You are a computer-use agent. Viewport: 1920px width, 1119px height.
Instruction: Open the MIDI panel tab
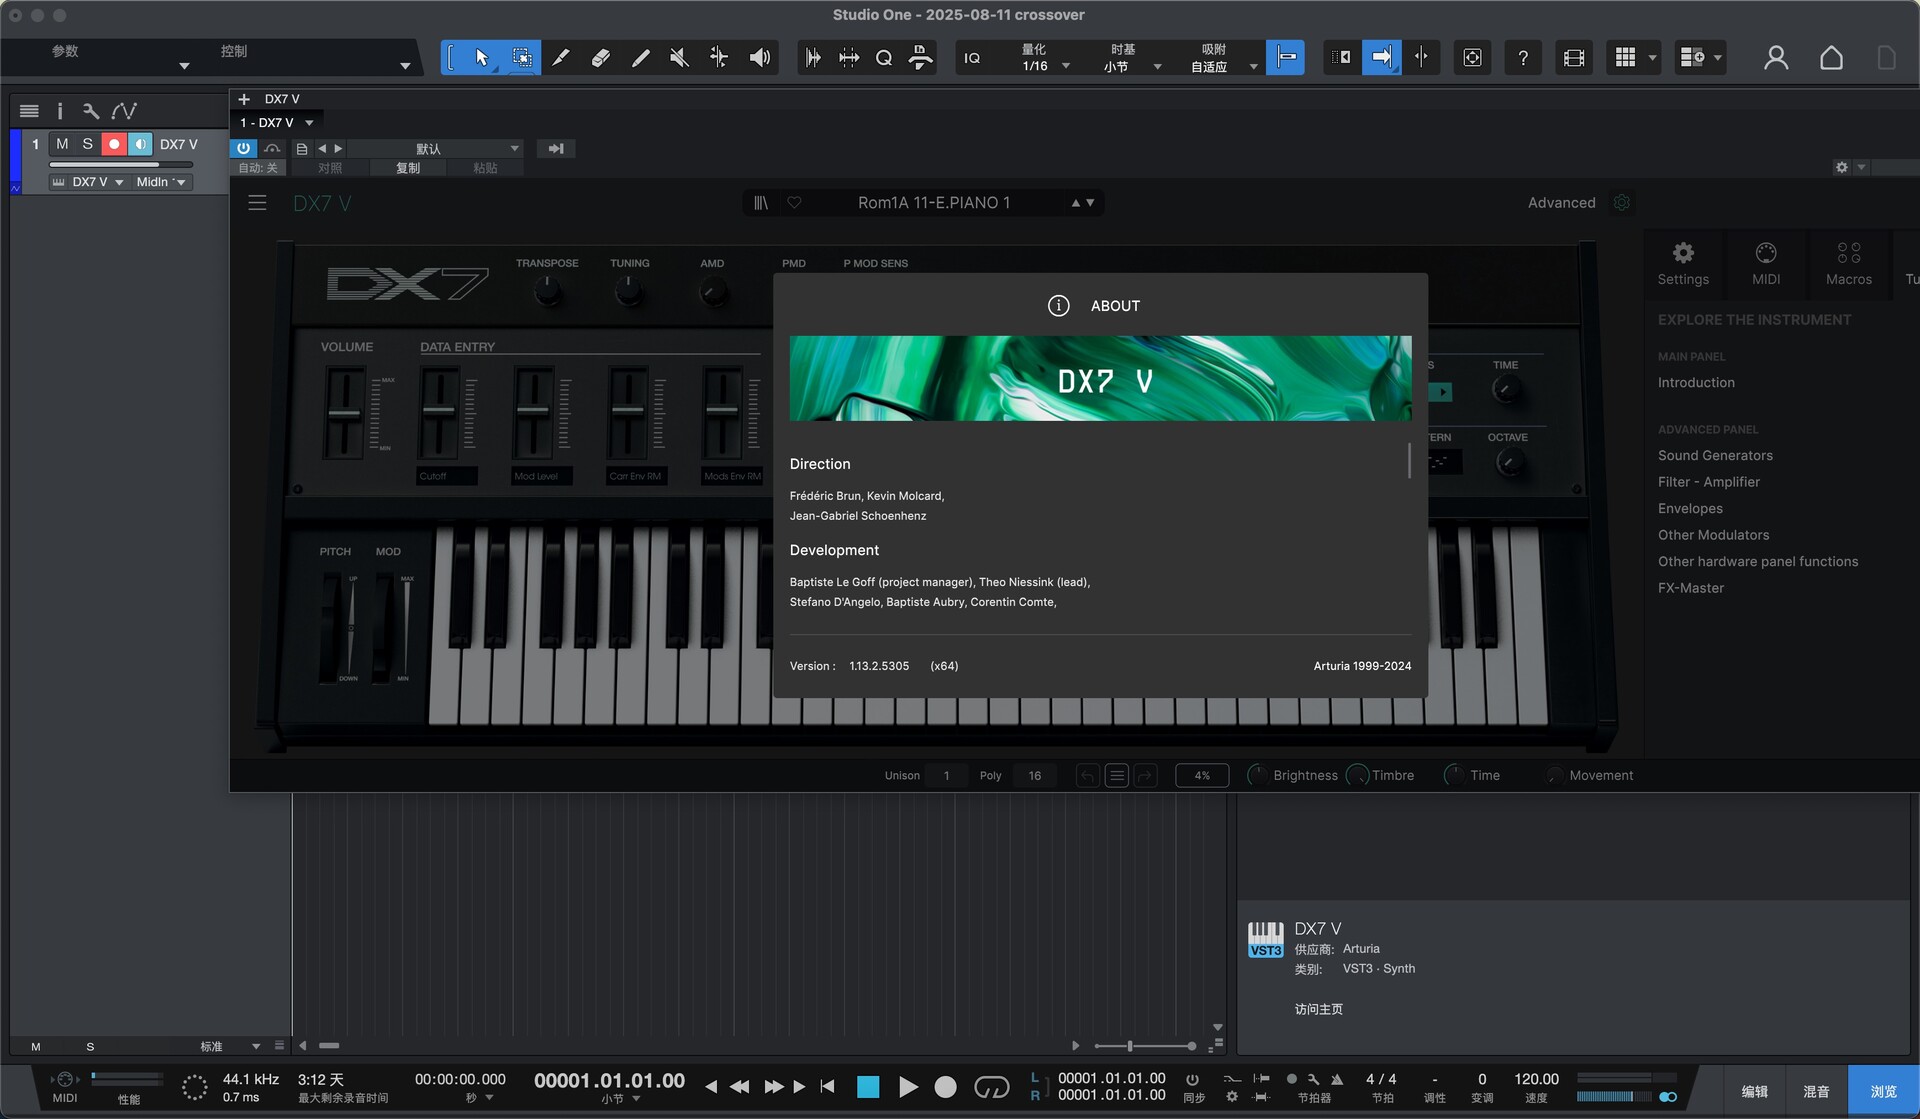point(1766,264)
